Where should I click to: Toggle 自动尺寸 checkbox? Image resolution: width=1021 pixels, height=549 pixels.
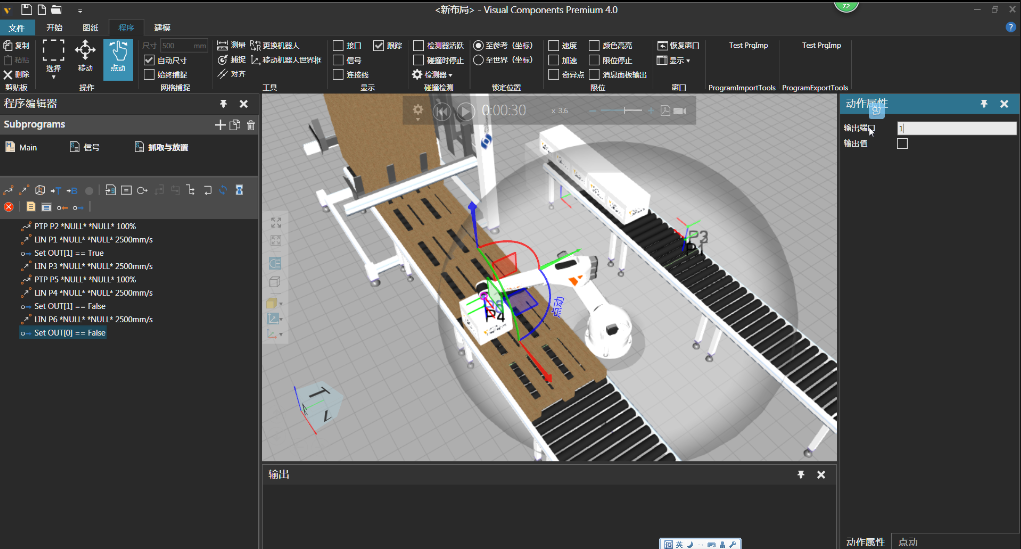[149, 60]
